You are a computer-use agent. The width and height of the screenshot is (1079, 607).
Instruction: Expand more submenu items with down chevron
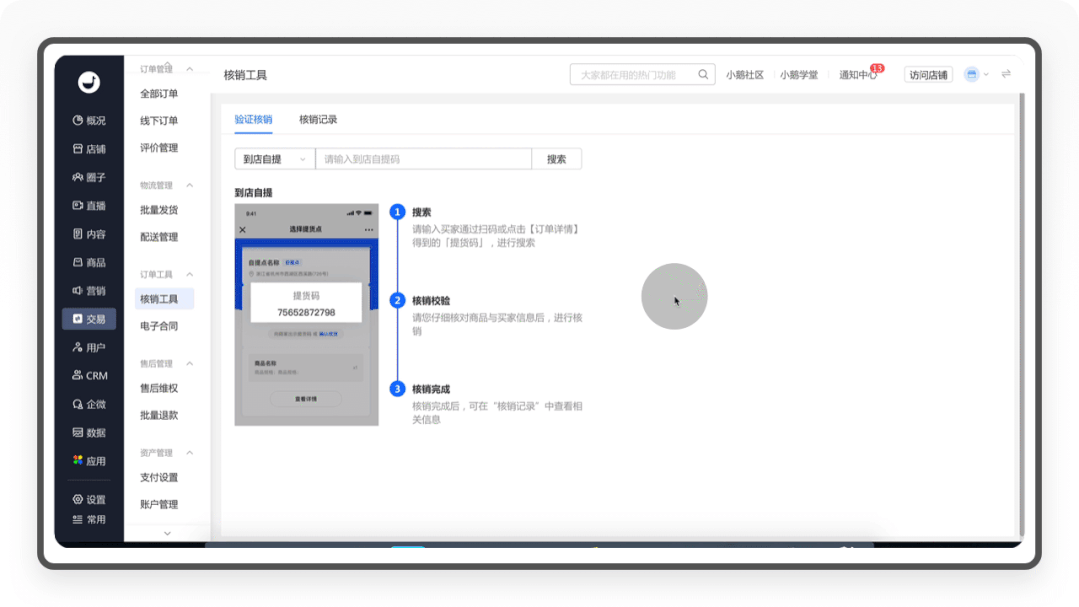(x=167, y=533)
